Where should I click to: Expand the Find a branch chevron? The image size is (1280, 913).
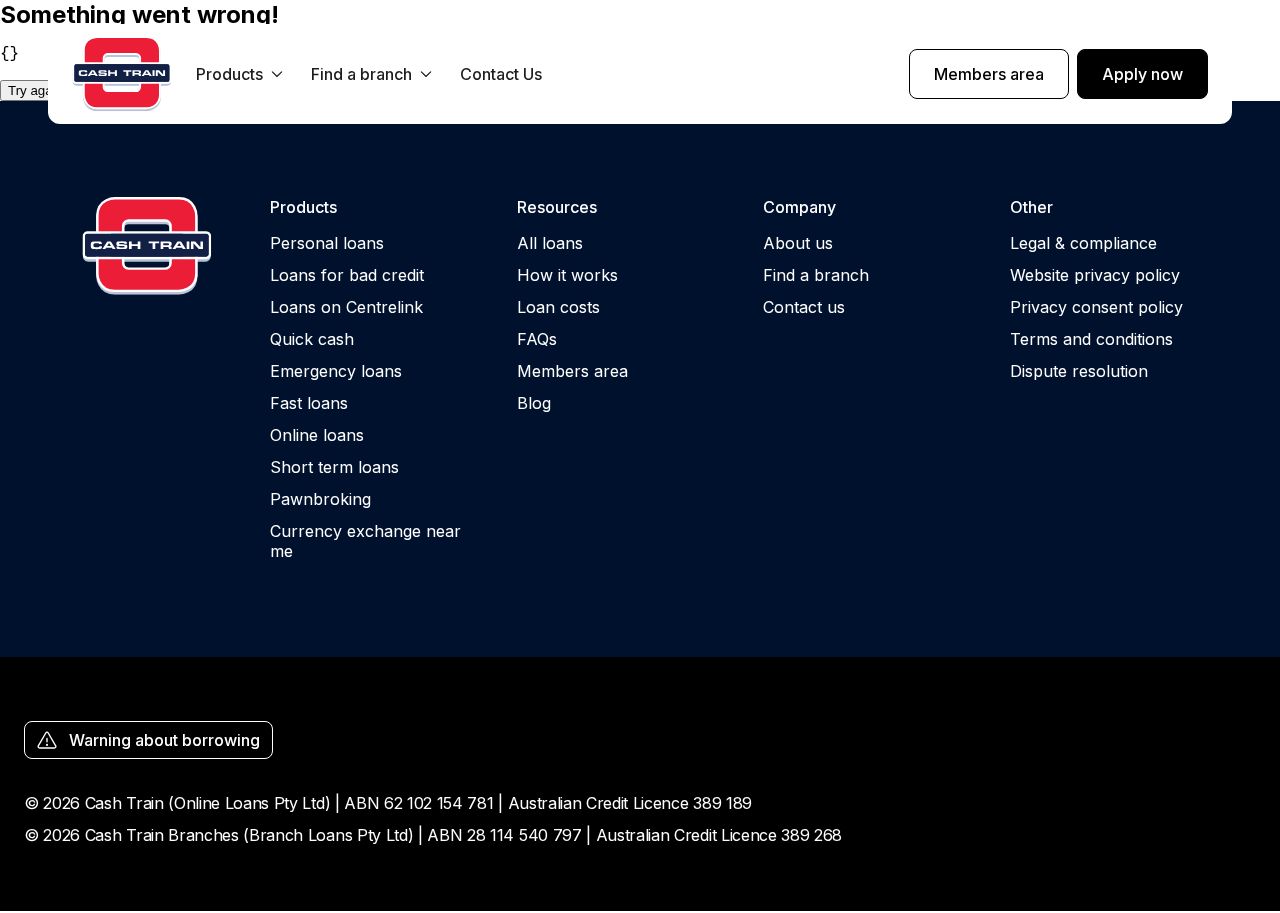426,74
